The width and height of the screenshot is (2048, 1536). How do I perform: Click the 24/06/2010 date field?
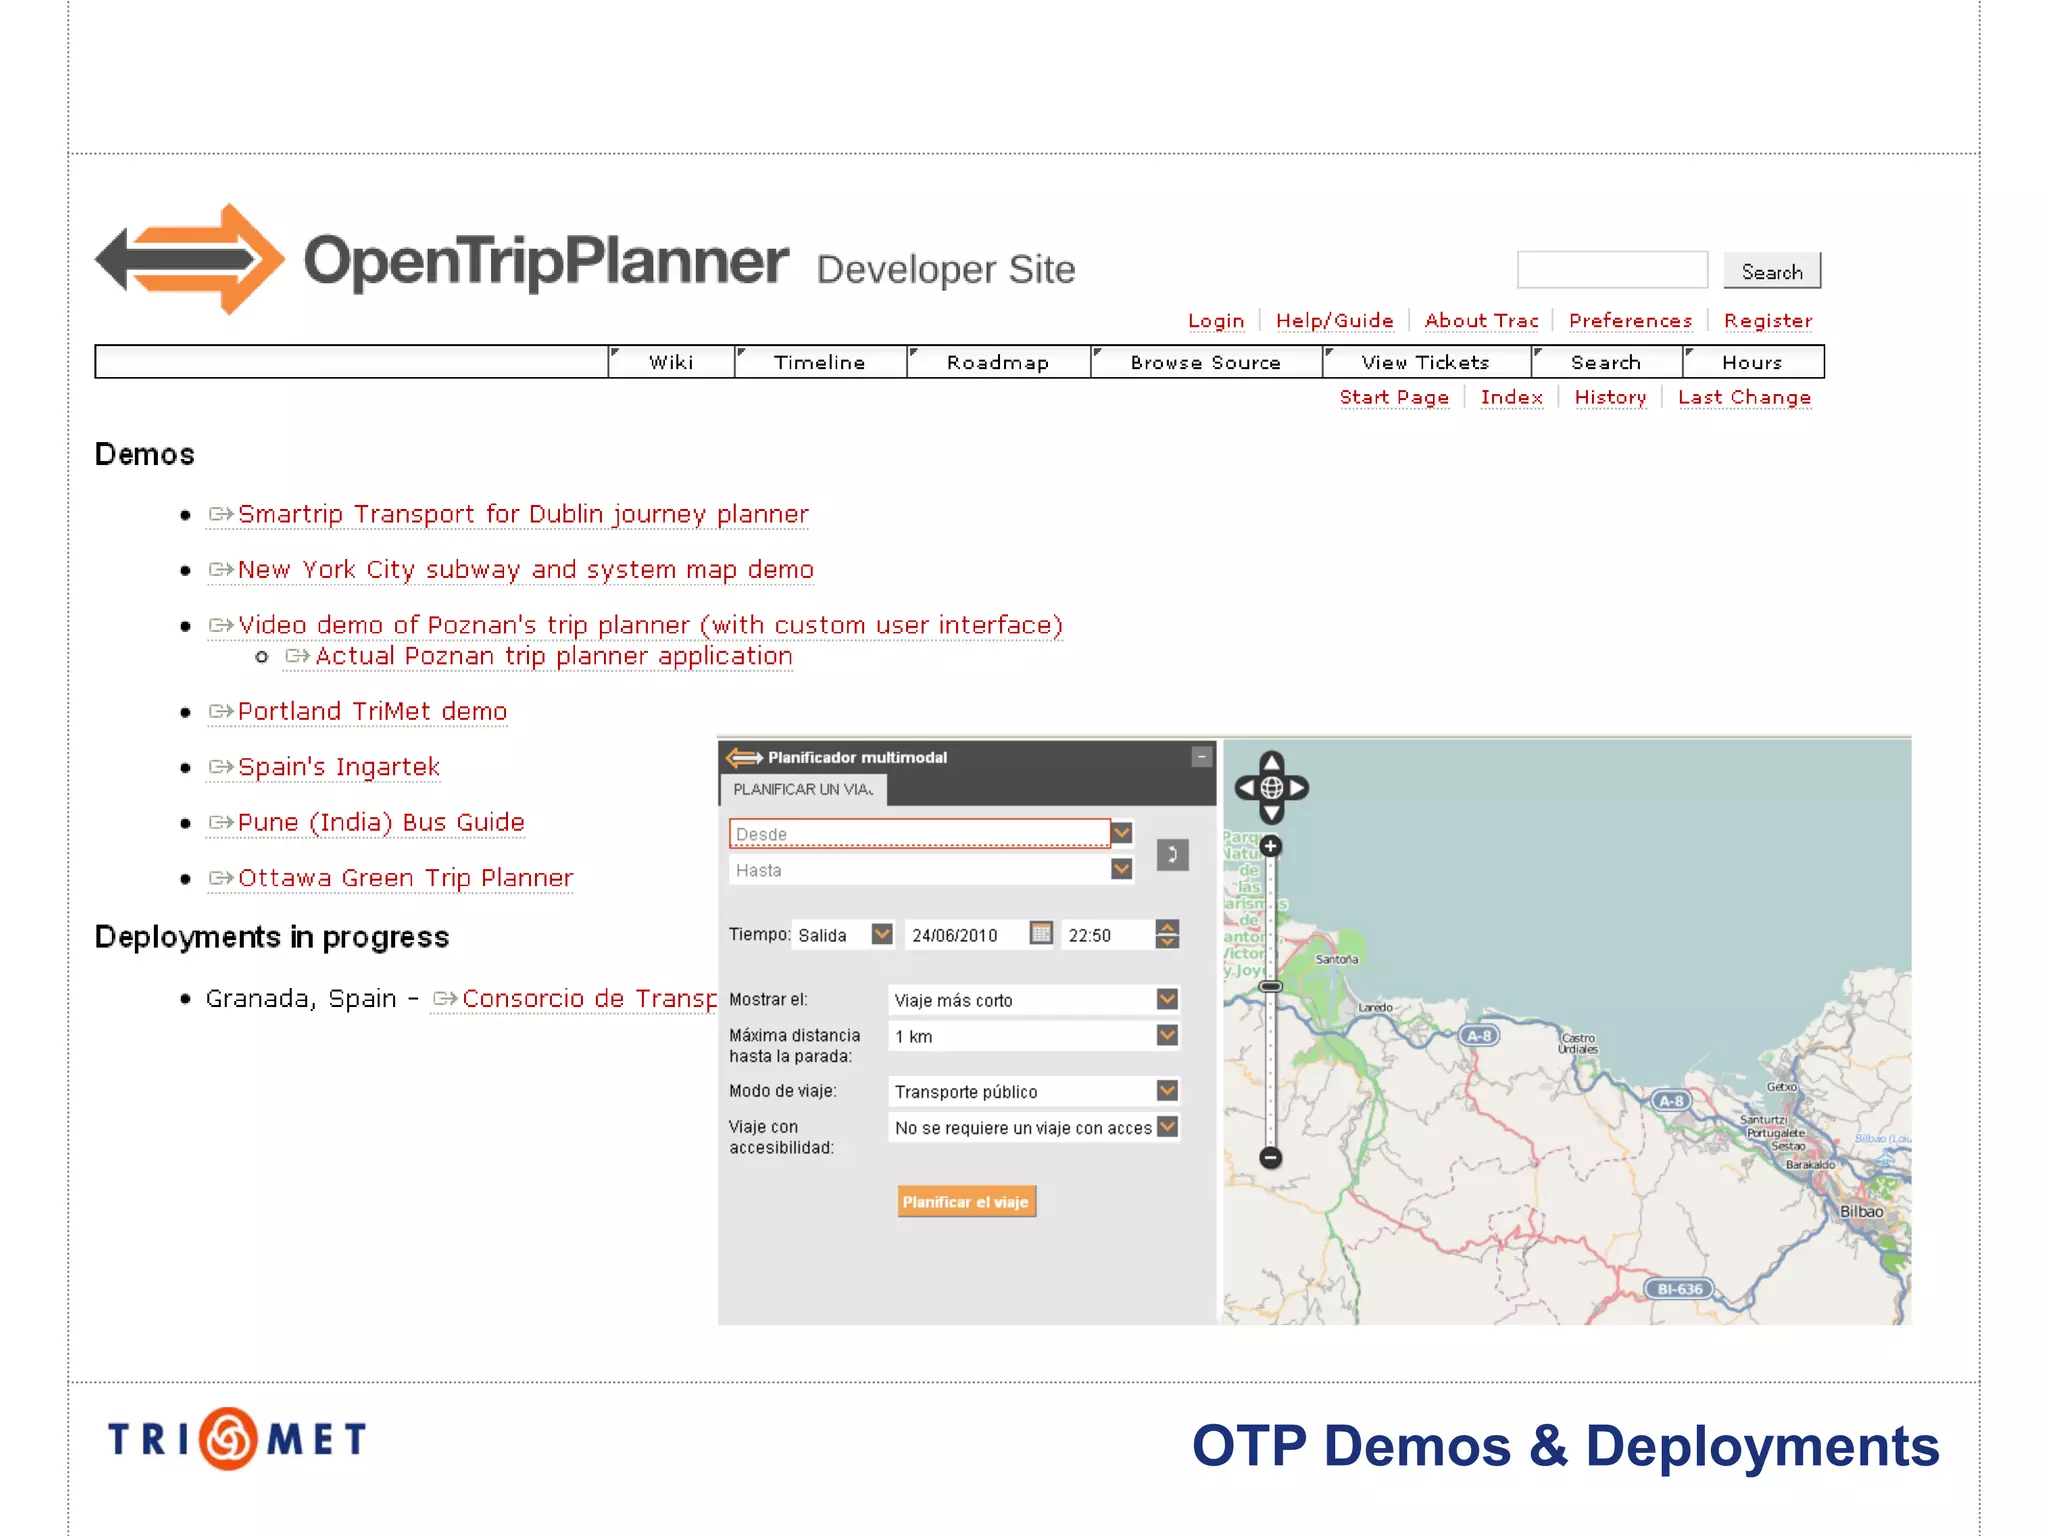pyautogui.click(x=966, y=935)
